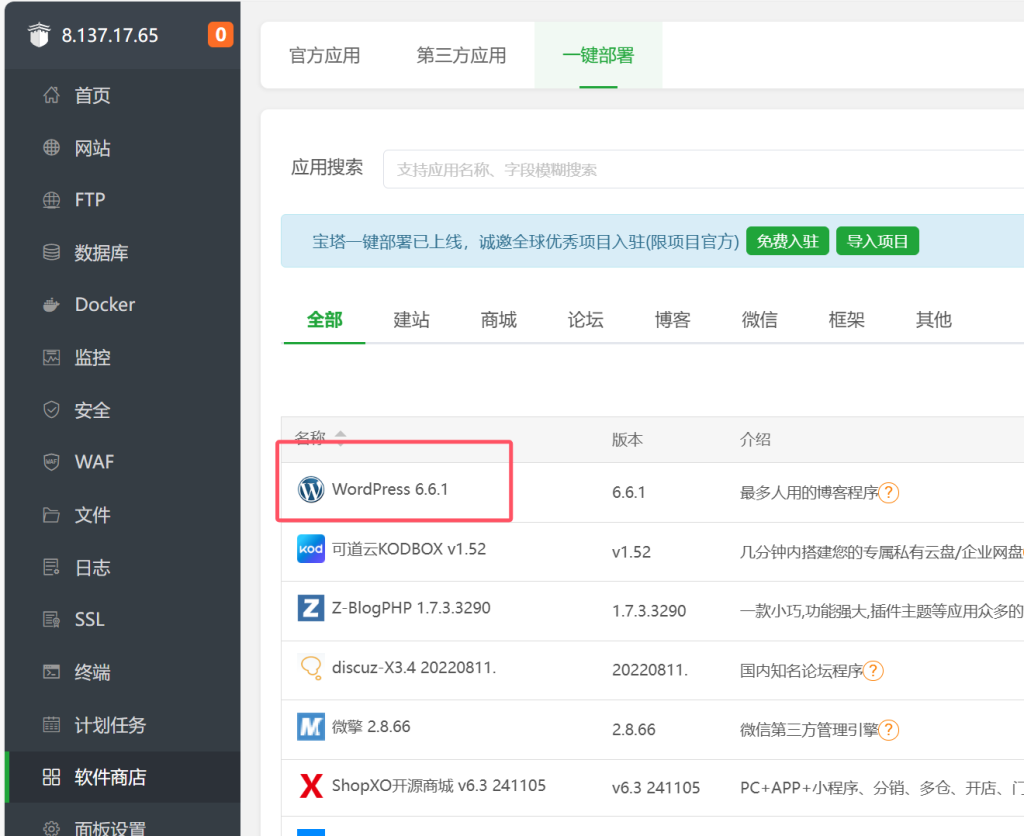Click ShopXO开源商城 v6.3 241105 name

coord(439,786)
